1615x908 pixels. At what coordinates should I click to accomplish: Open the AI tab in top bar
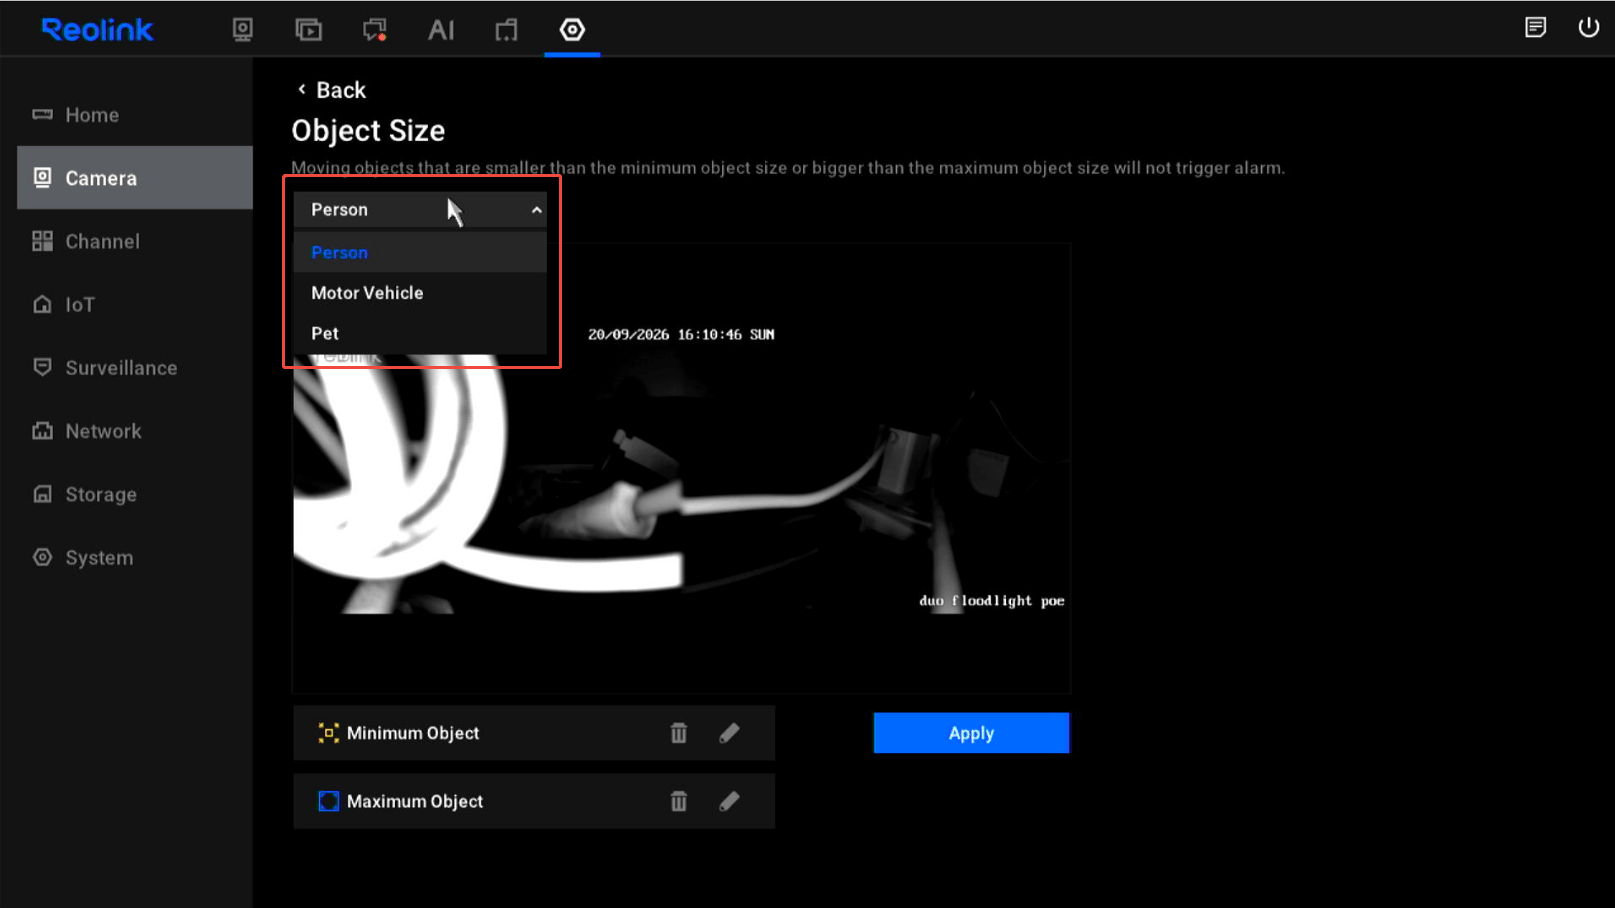click(441, 30)
